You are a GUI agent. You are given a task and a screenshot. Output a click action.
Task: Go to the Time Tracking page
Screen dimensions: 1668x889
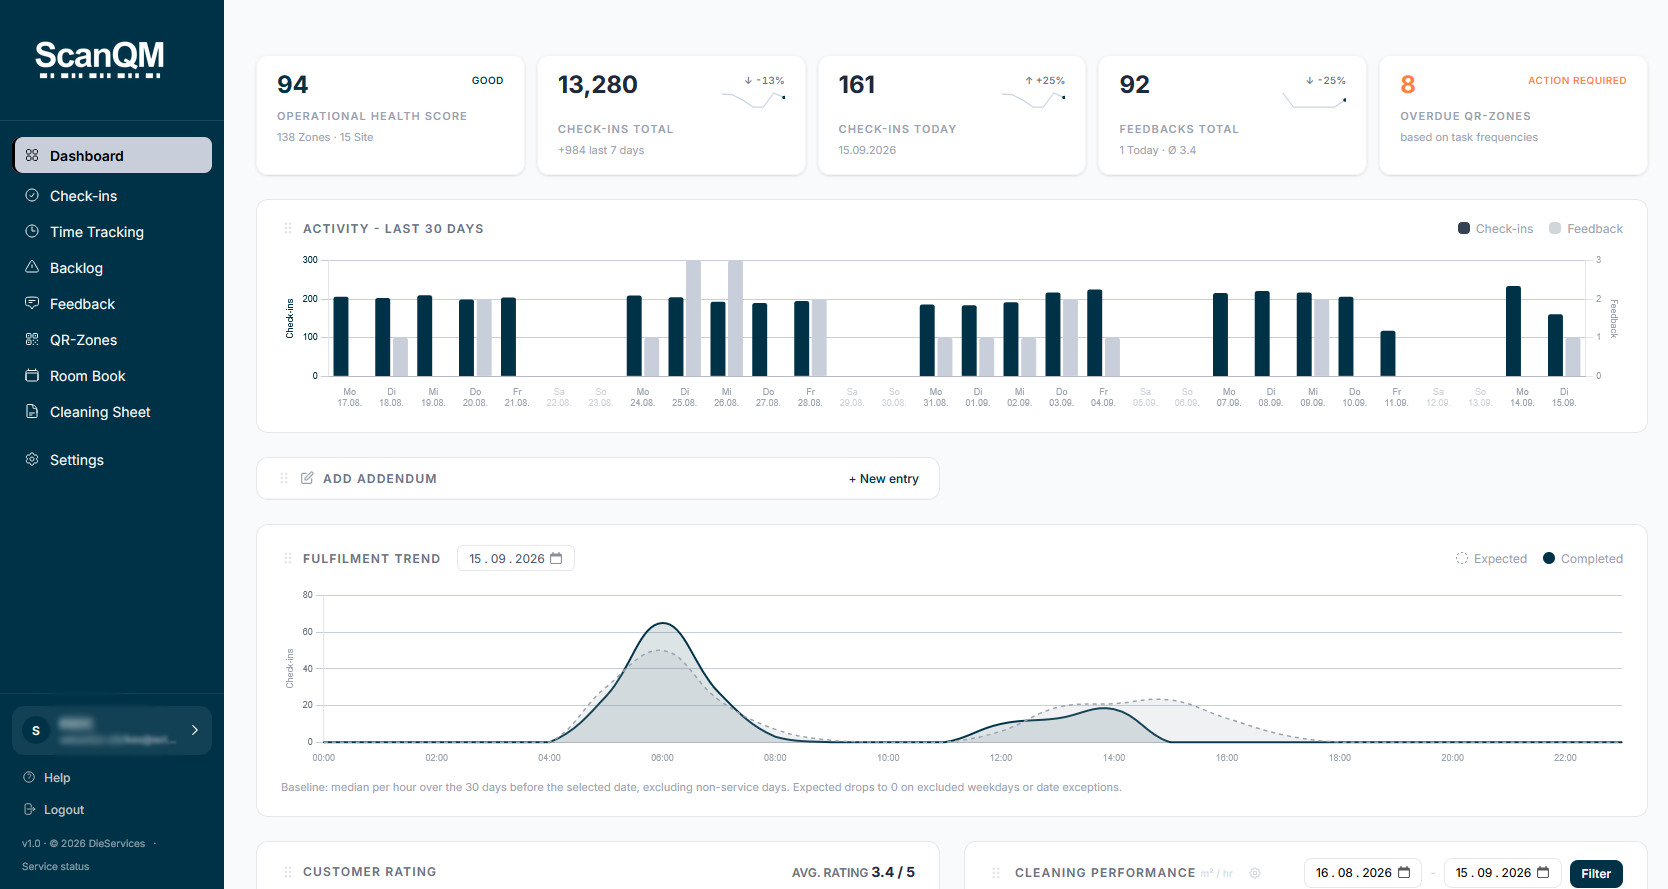click(x=112, y=231)
